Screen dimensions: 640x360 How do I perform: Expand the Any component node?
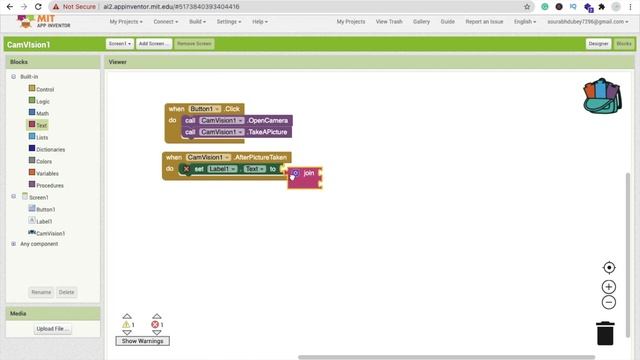(x=13, y=244)
